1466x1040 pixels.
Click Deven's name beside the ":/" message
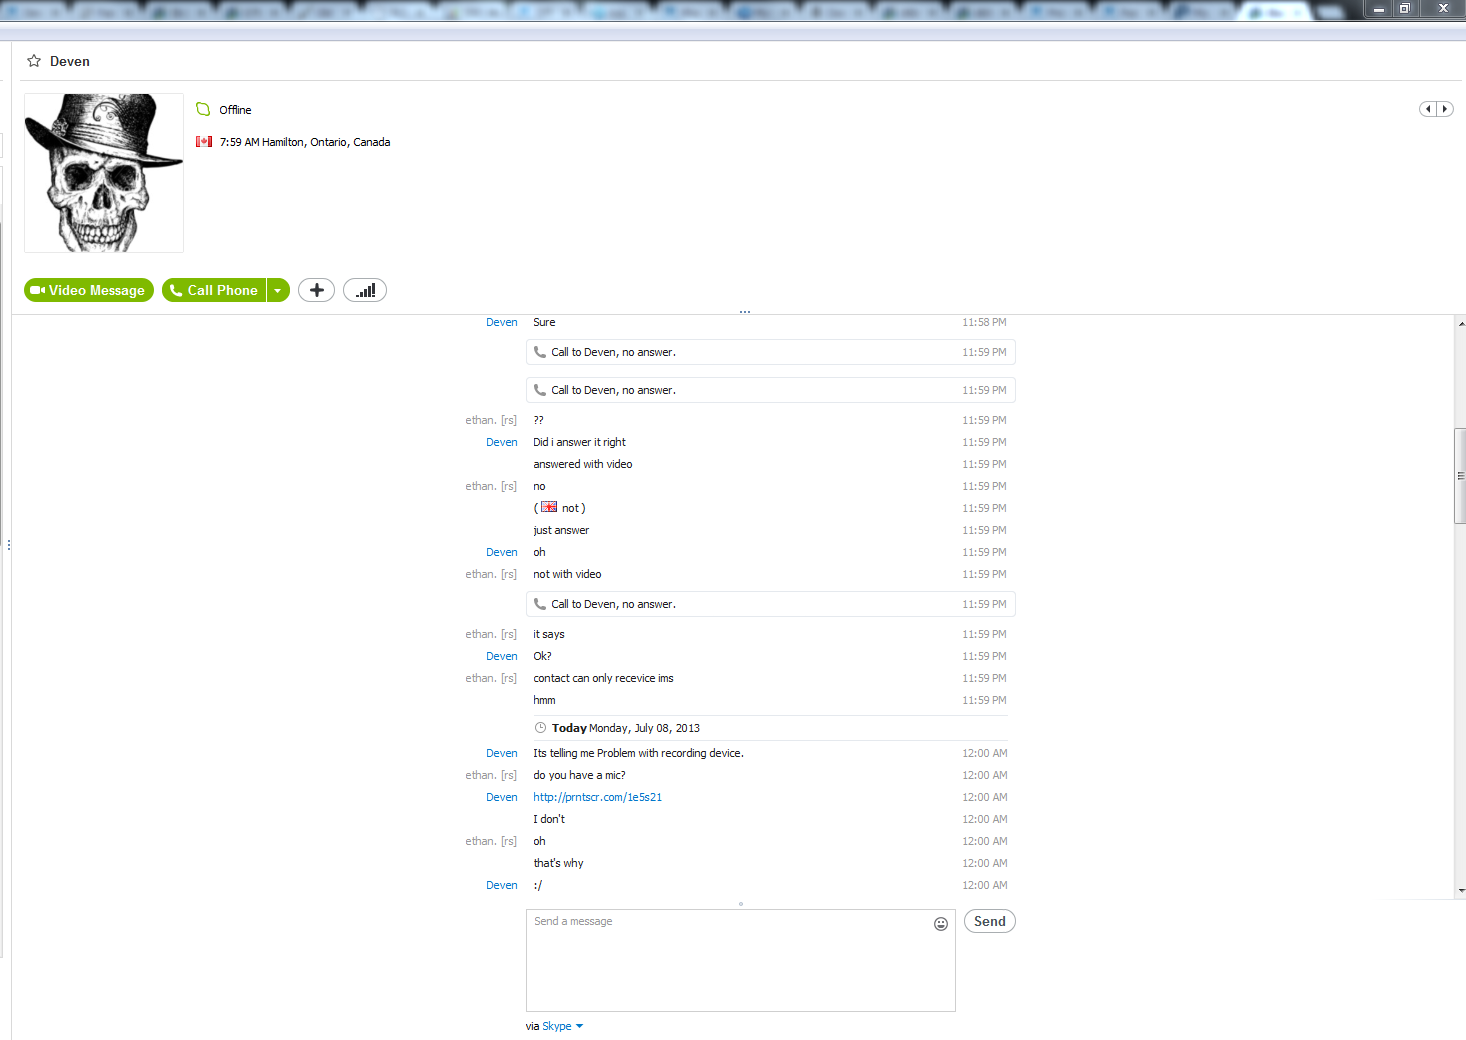click(502, 885)
